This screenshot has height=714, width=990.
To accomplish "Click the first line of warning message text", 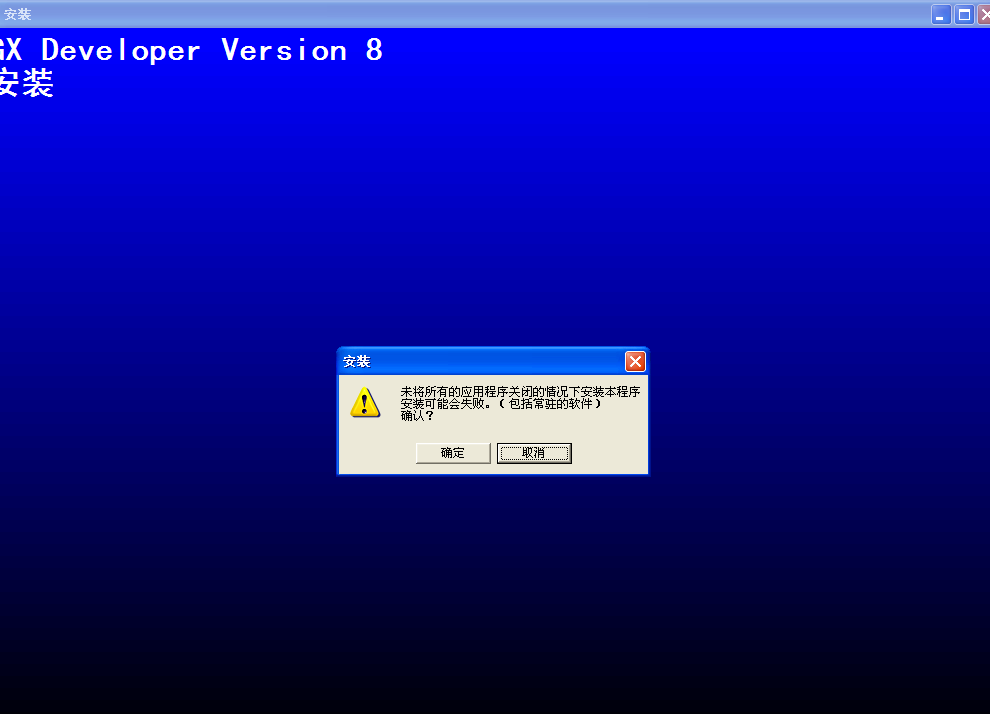I will click(519, 392).
